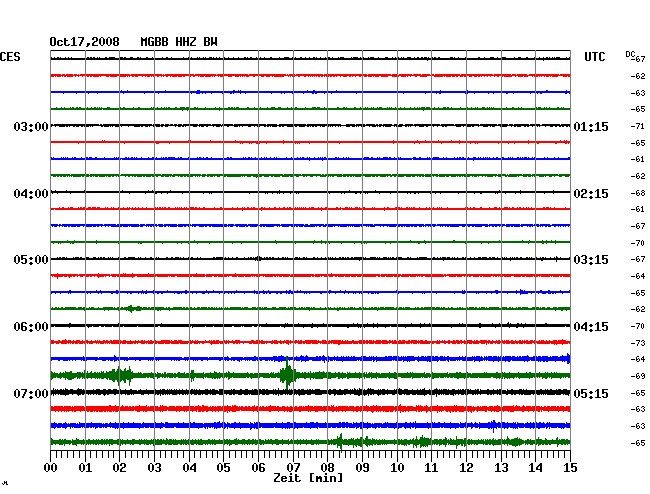This screenshot has width=650, height=494.
Task: Select minute 08 on the Zeit axis
Action: [327, 468]
